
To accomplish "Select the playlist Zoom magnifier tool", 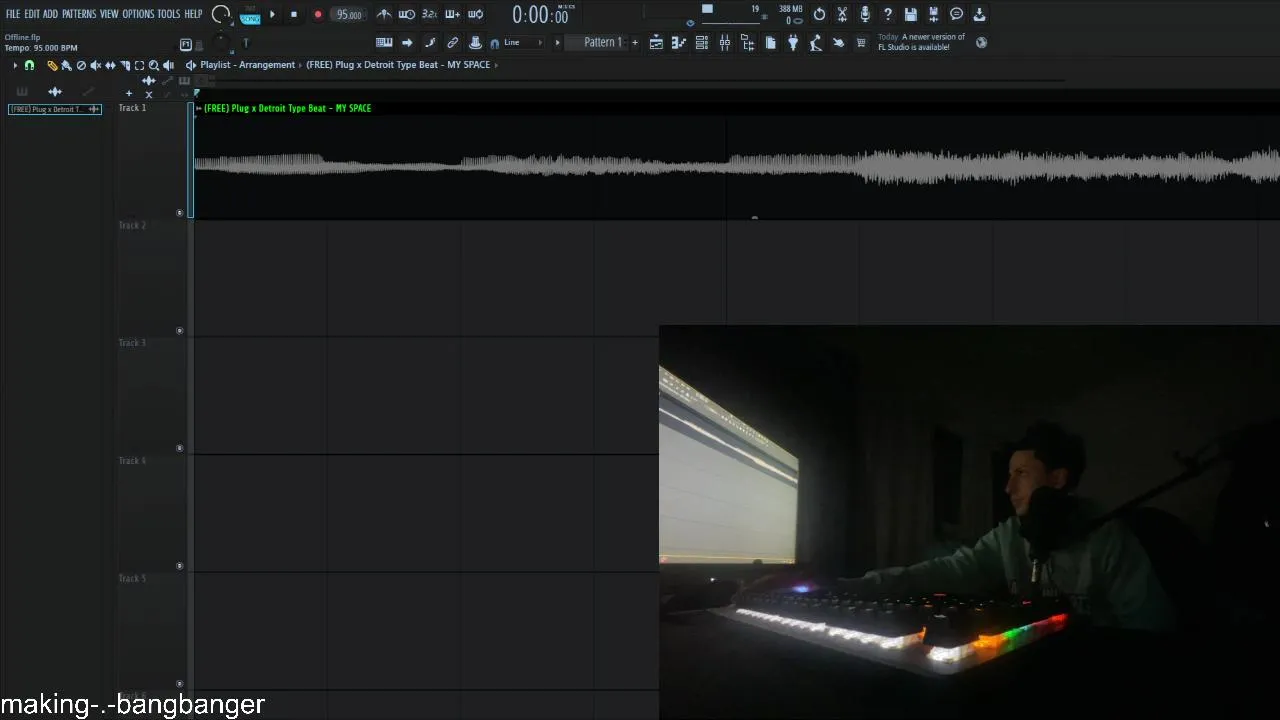I will [x=153, y=65].
